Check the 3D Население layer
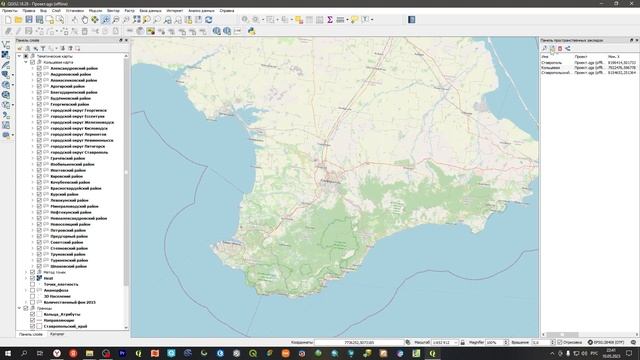This screenshot has height=360, width=640. tap(32, 296)
